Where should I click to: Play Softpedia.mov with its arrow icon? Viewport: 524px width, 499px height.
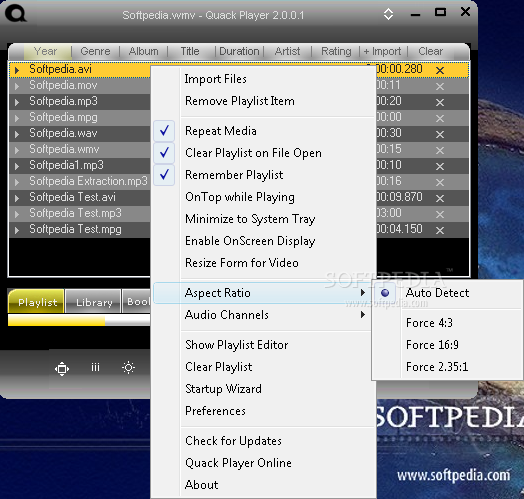(x=17, y=86)
